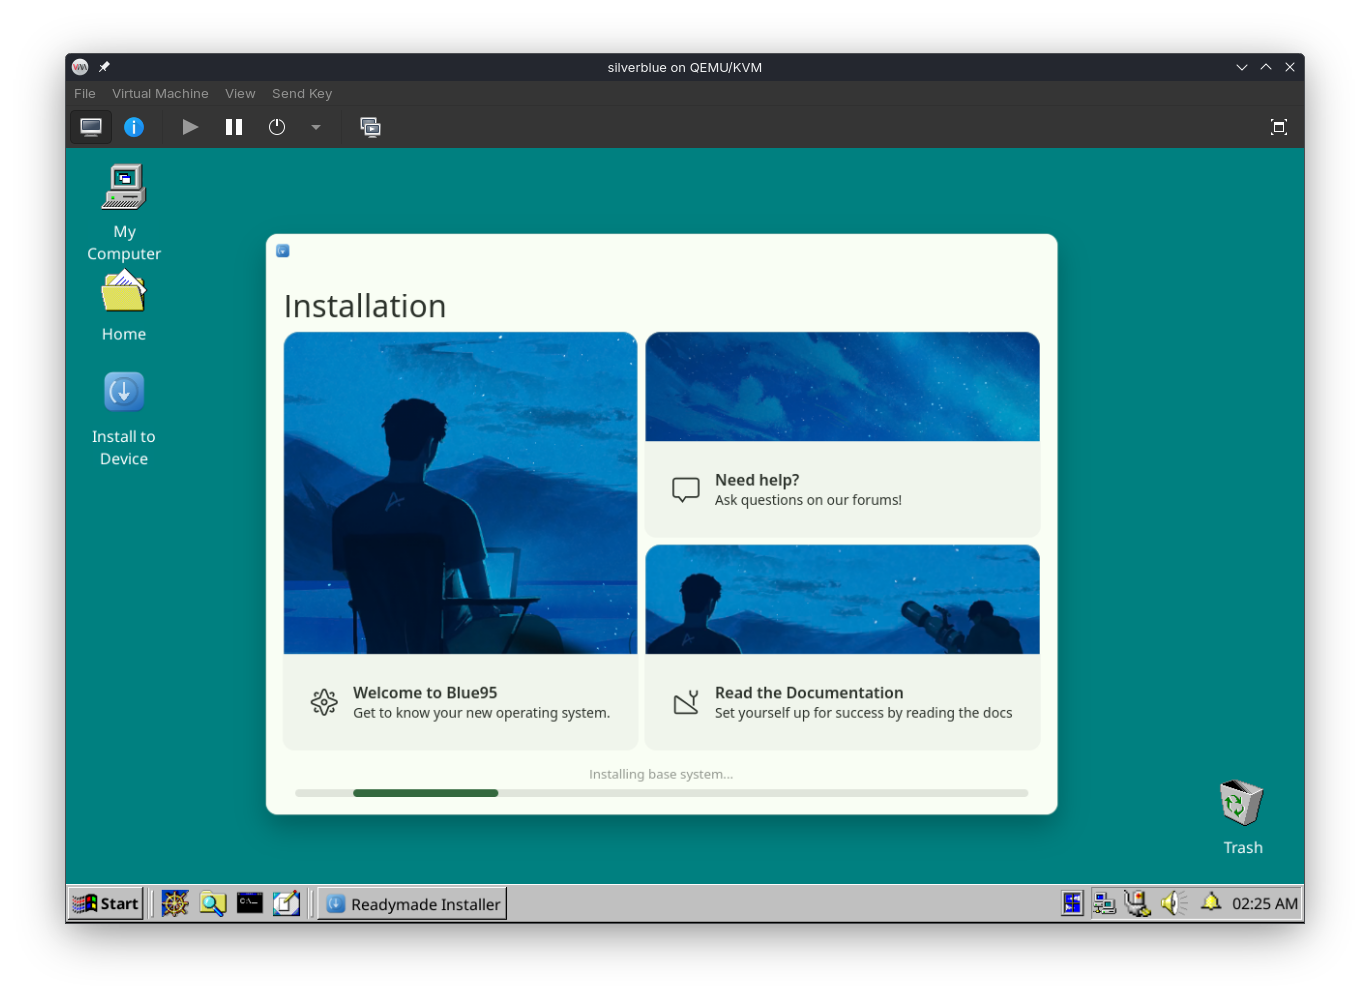
Task: Open the manage VM snapshots icon
Action: point(370,127)
